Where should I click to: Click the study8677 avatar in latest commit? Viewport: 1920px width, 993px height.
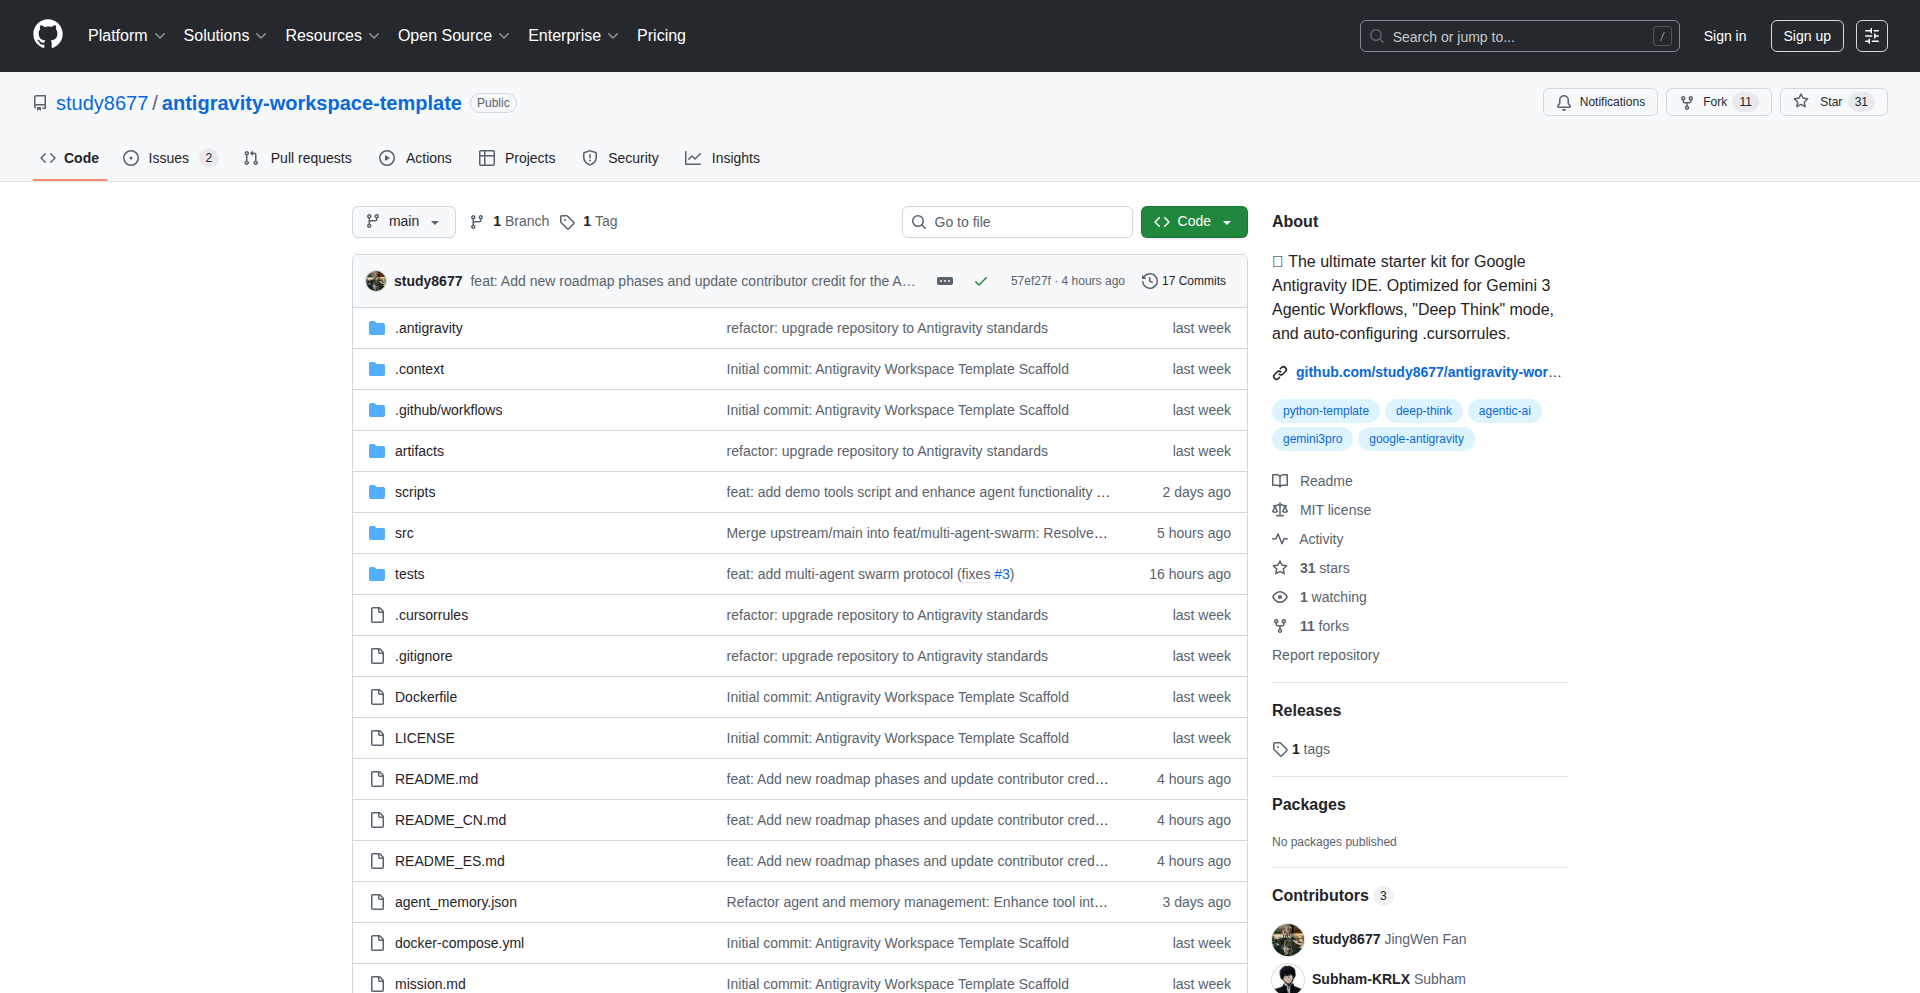point(376,281)
